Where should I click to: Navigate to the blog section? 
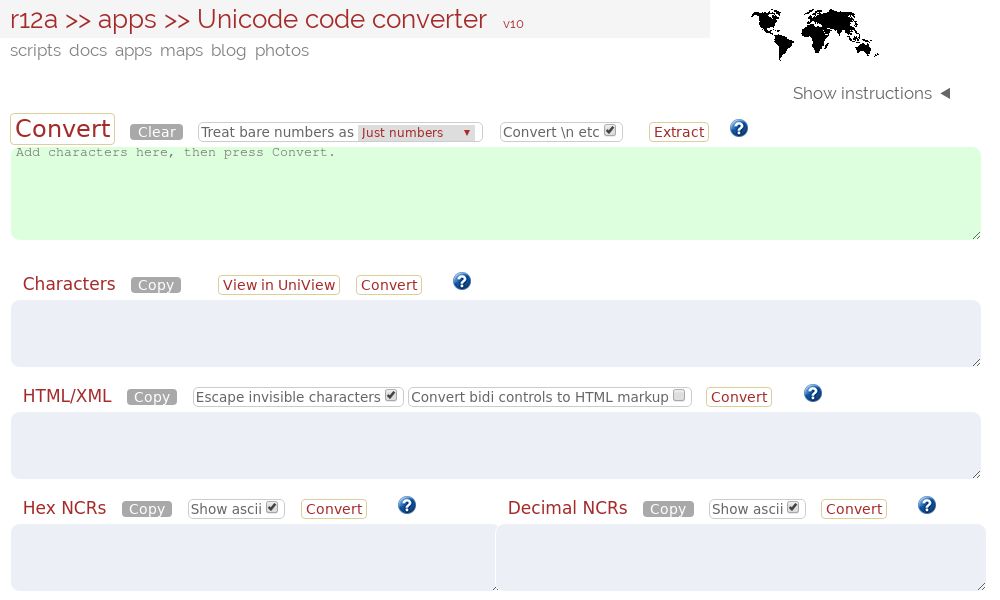pos(229,50)
